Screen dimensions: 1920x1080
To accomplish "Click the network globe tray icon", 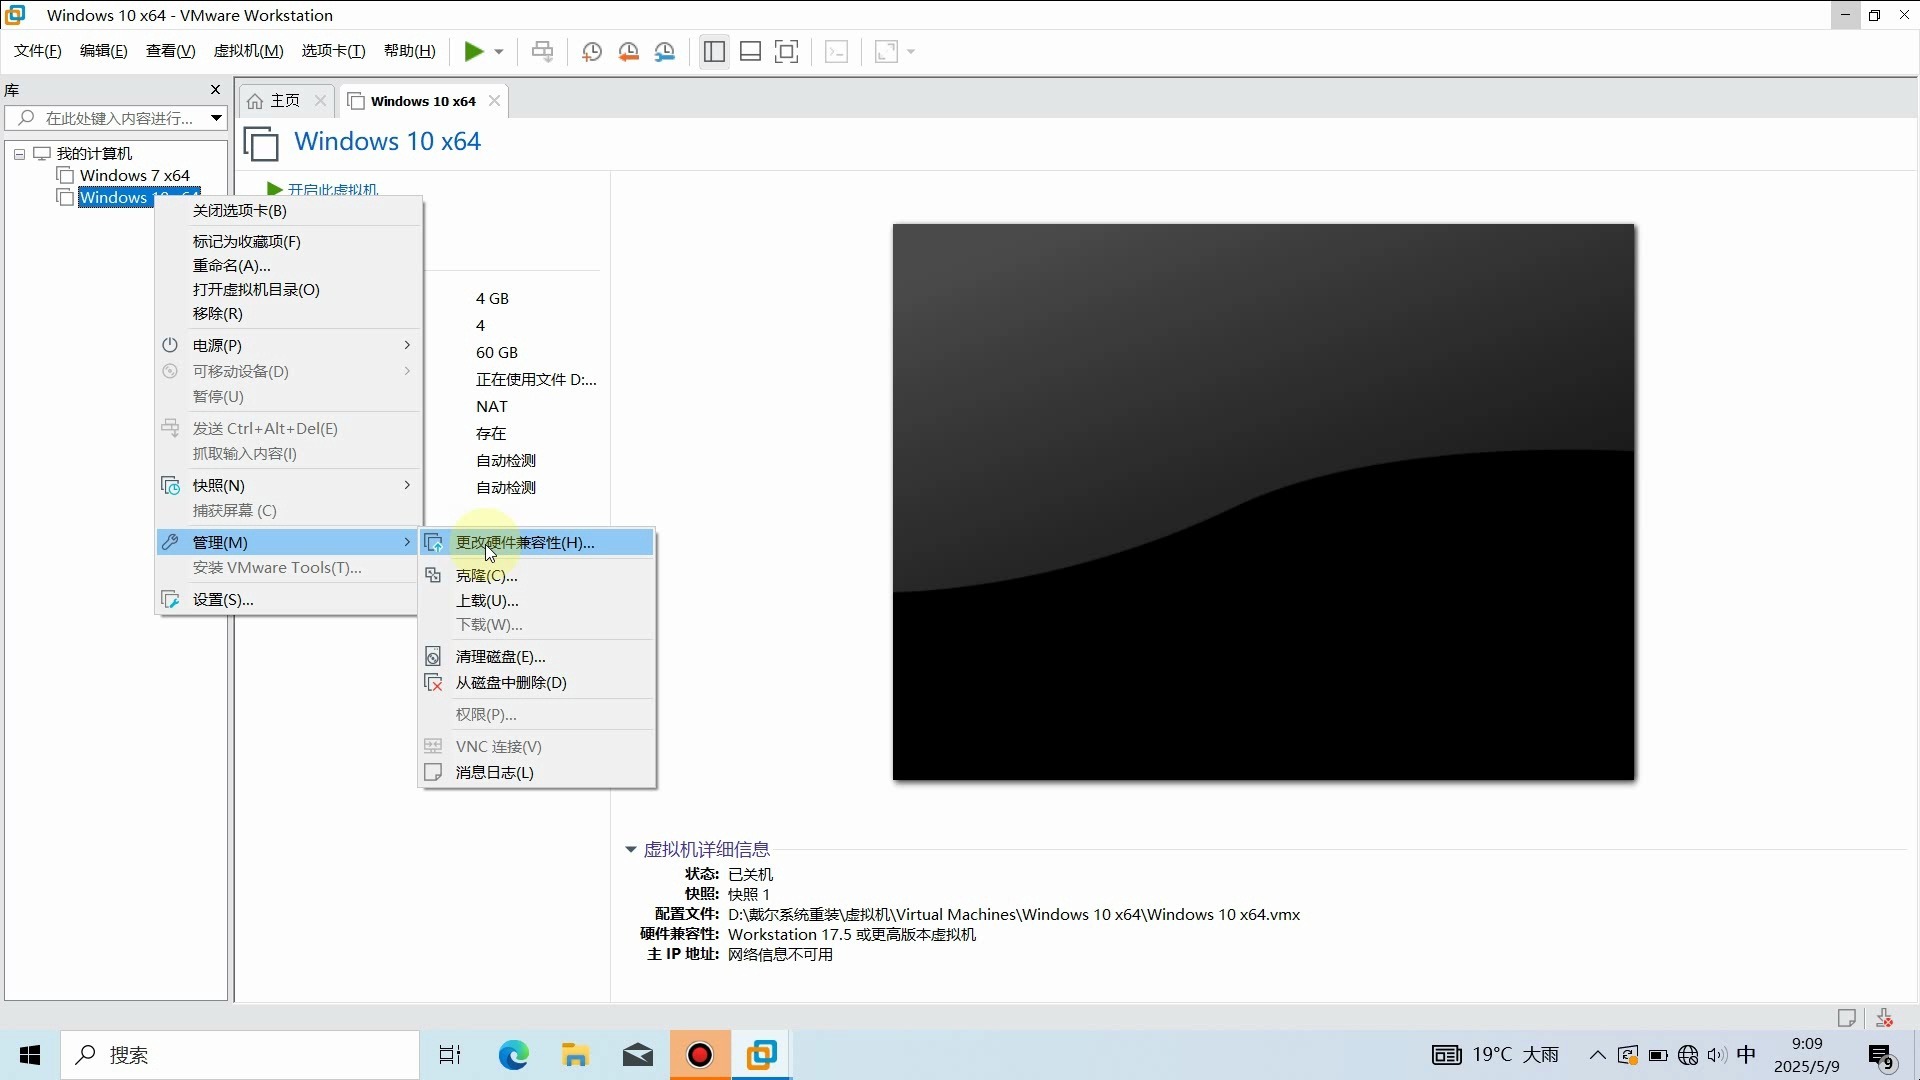I will tap(1688, 1055).
